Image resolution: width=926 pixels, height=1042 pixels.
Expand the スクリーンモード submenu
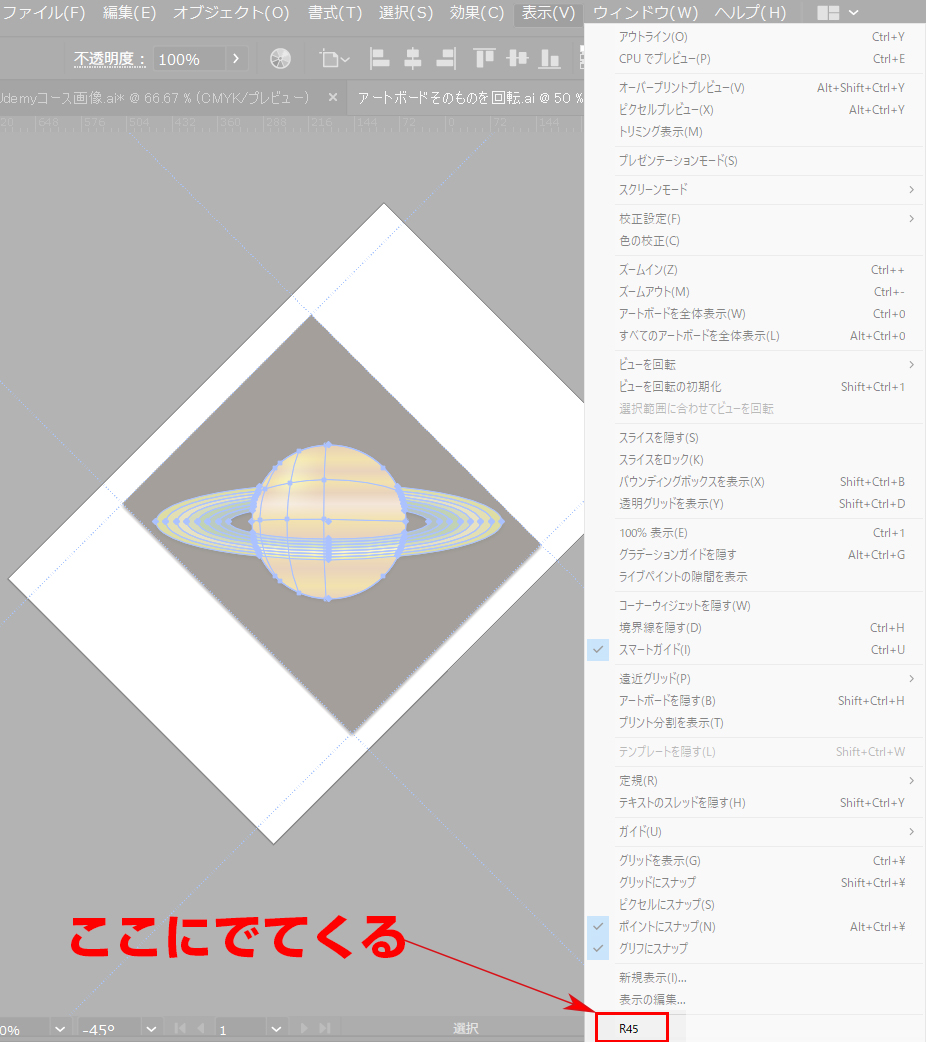pos(755,190)
